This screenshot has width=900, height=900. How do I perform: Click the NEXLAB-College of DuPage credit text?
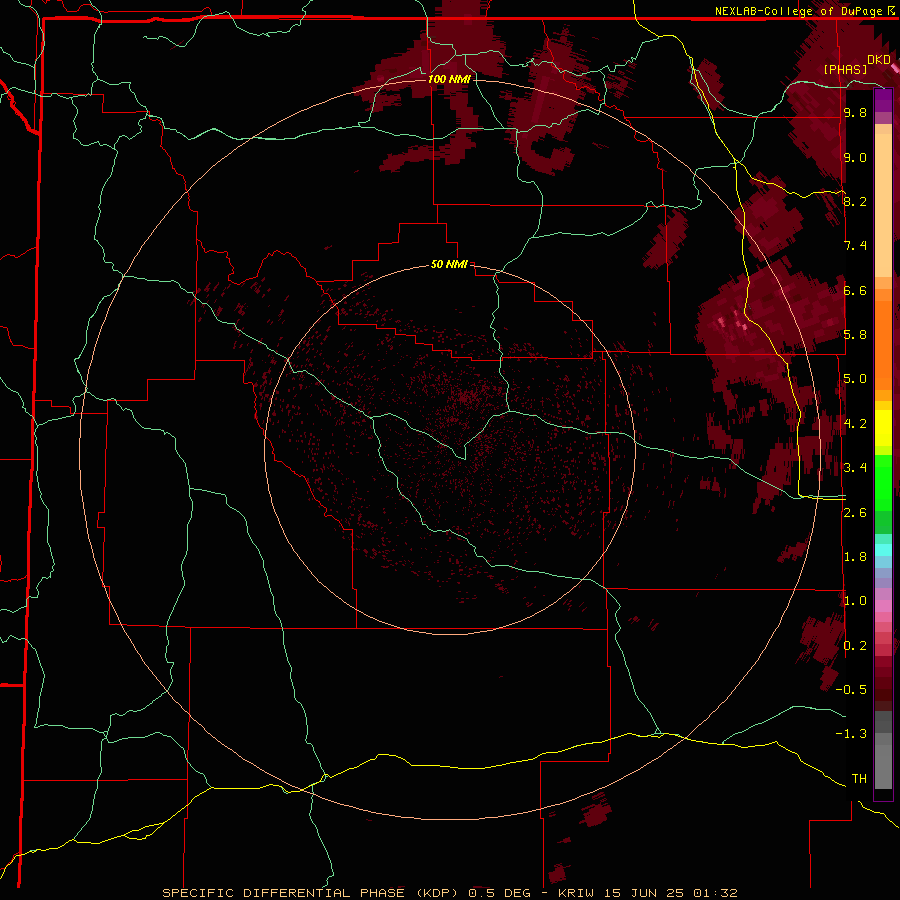click(798, 11)
